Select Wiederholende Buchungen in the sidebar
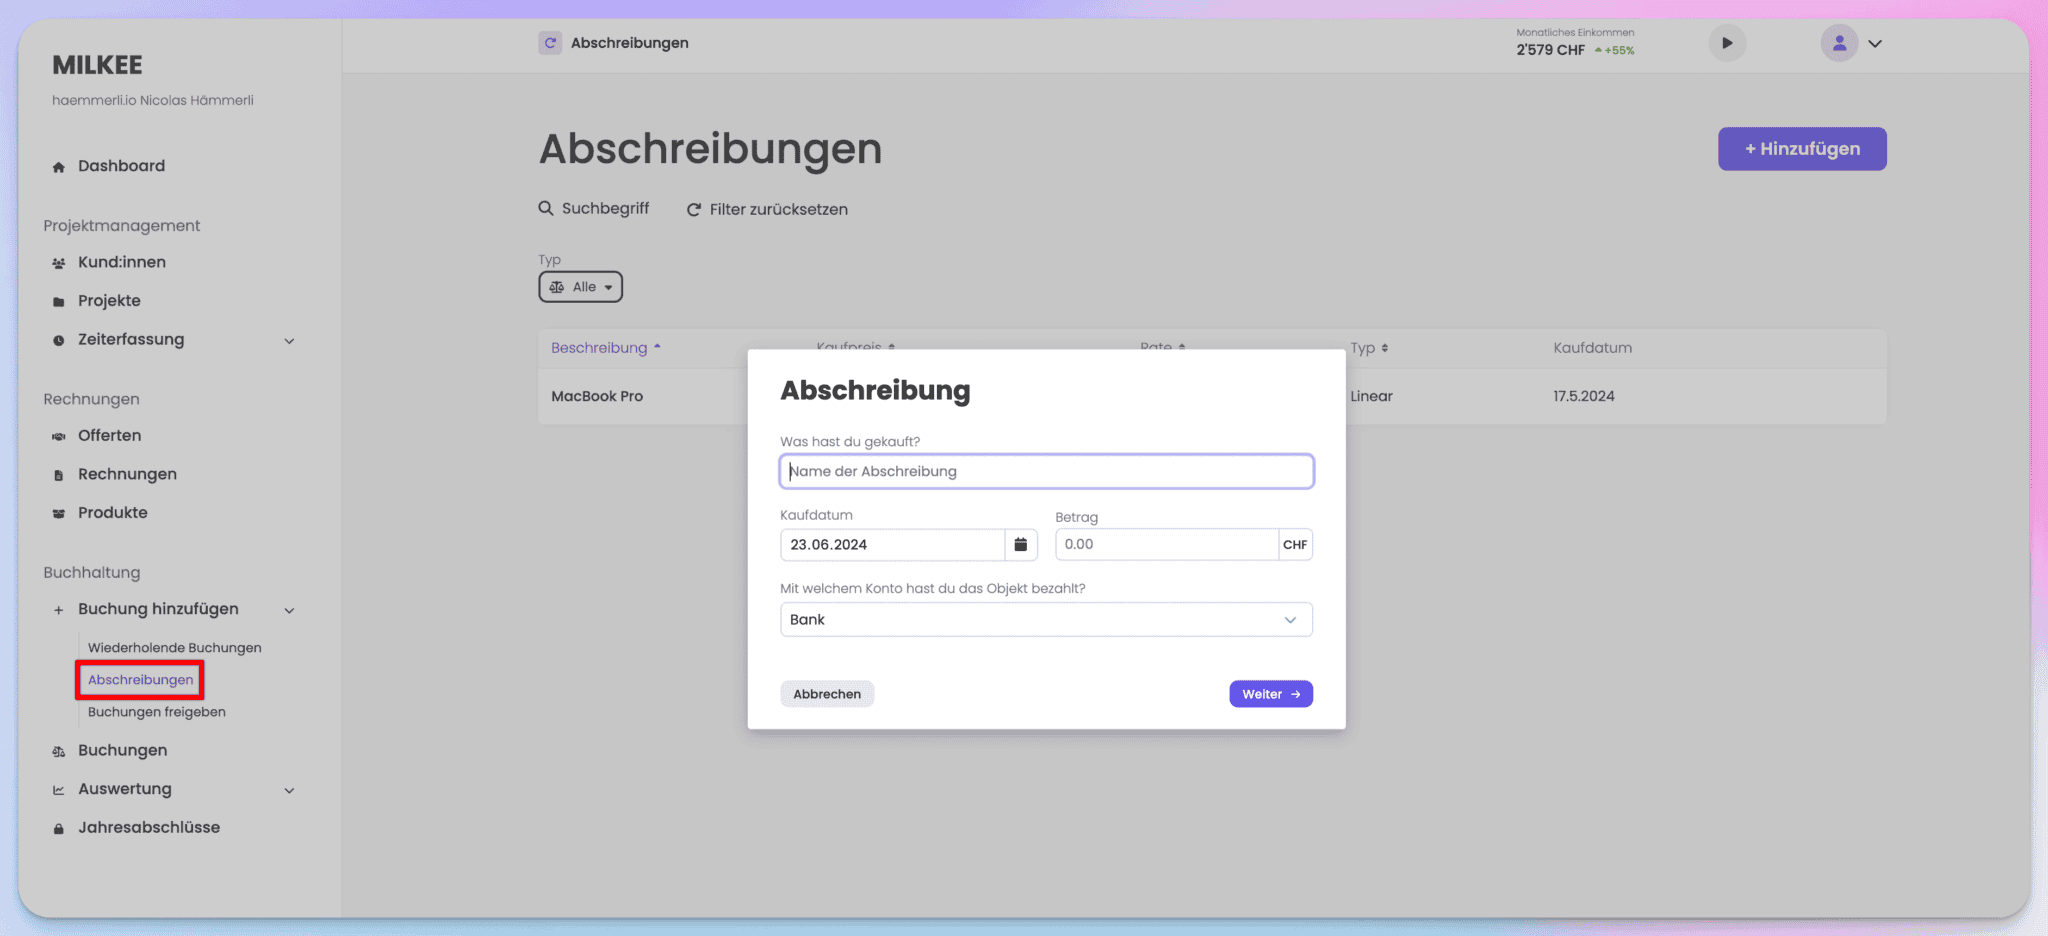 [175, 647]
